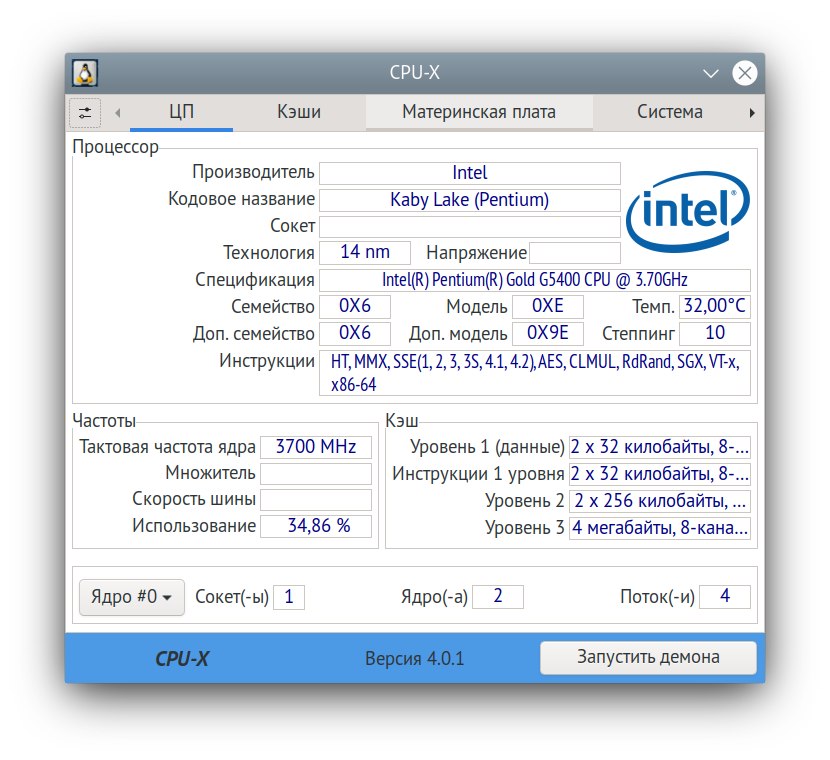830x760 pixels.
Task: Open the Система tab
Action: pos(670,112)
